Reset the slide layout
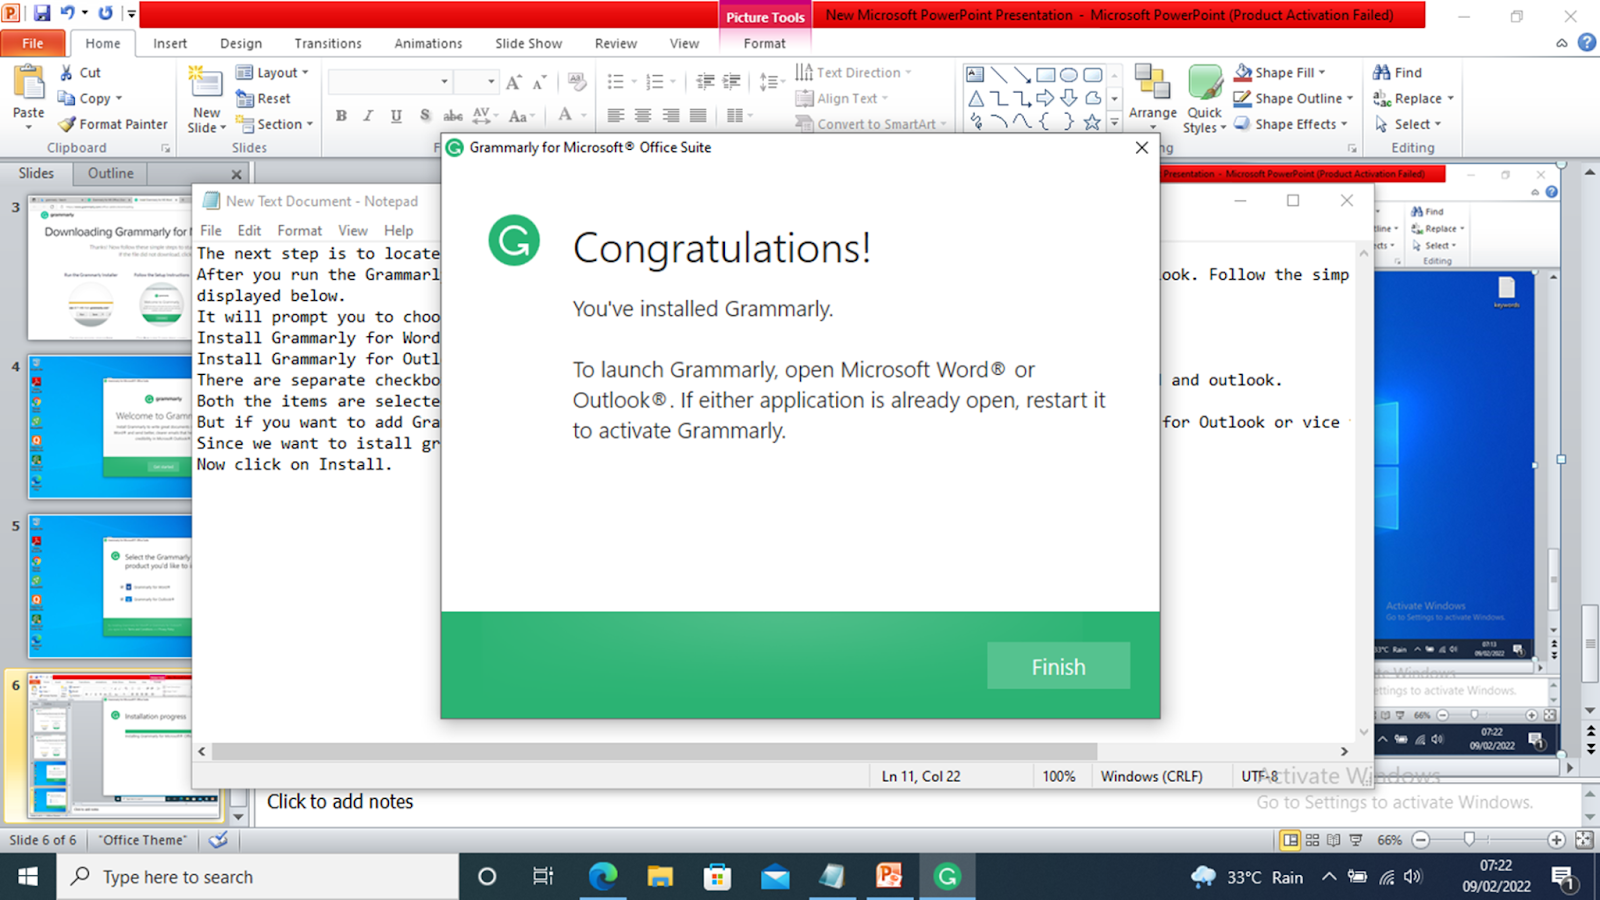The width and height of the screenshot is (1600, 900). 263,98
